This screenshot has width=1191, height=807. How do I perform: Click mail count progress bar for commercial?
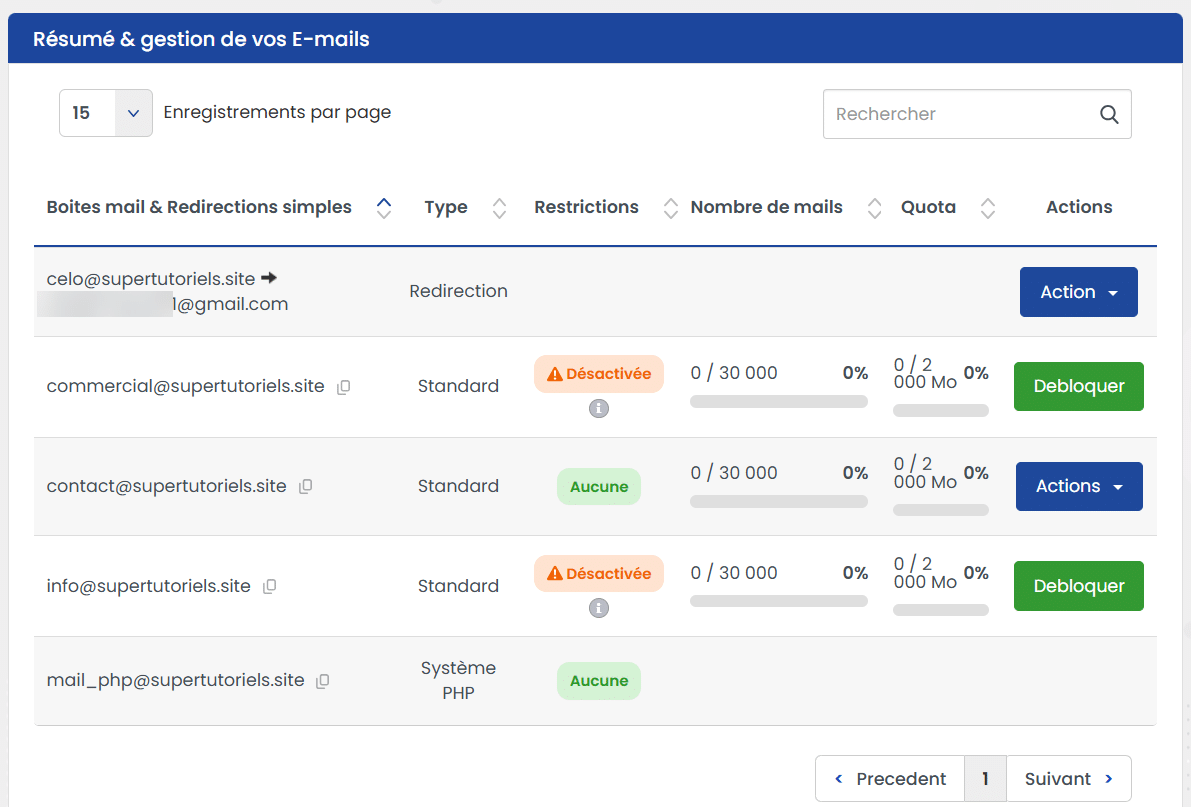click(779, 402)
